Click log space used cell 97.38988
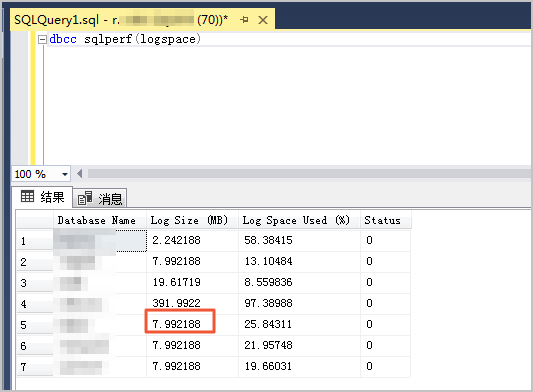This screenshot has width=533, height=392. click(x=299, y=303)
